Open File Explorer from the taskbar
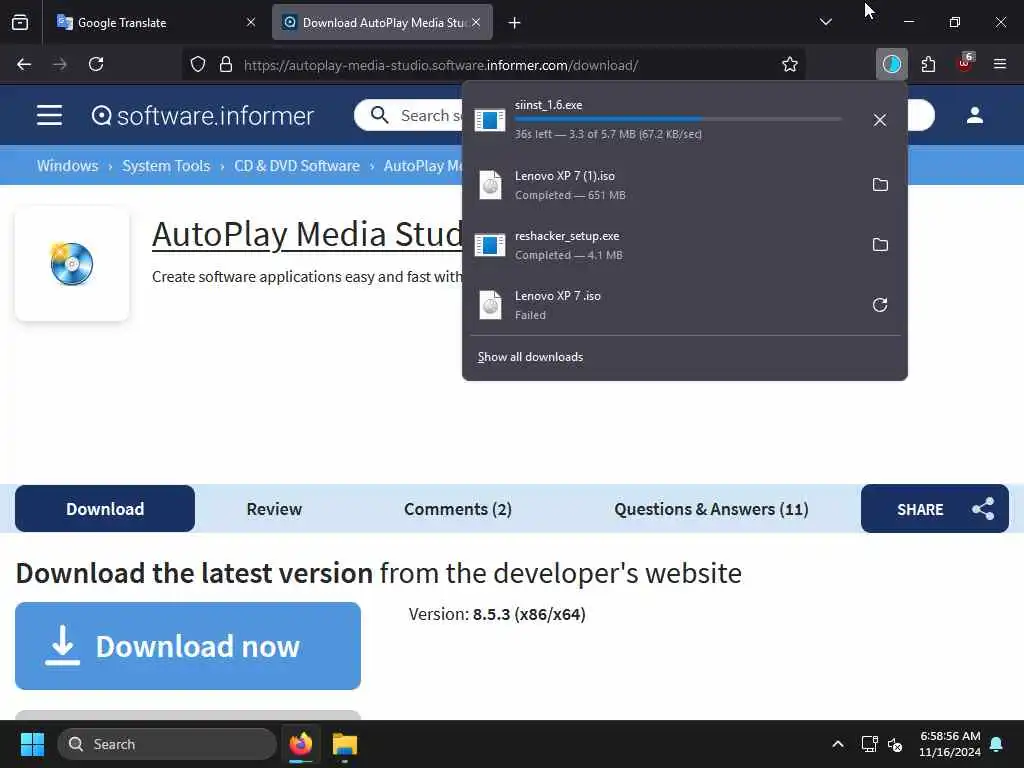 click(345, 744)
